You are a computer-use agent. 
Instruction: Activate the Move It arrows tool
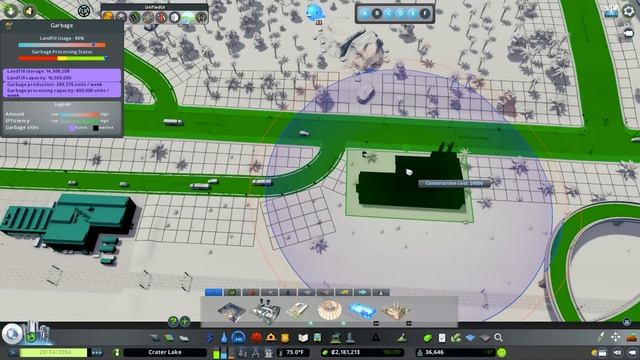pos(616,337)
